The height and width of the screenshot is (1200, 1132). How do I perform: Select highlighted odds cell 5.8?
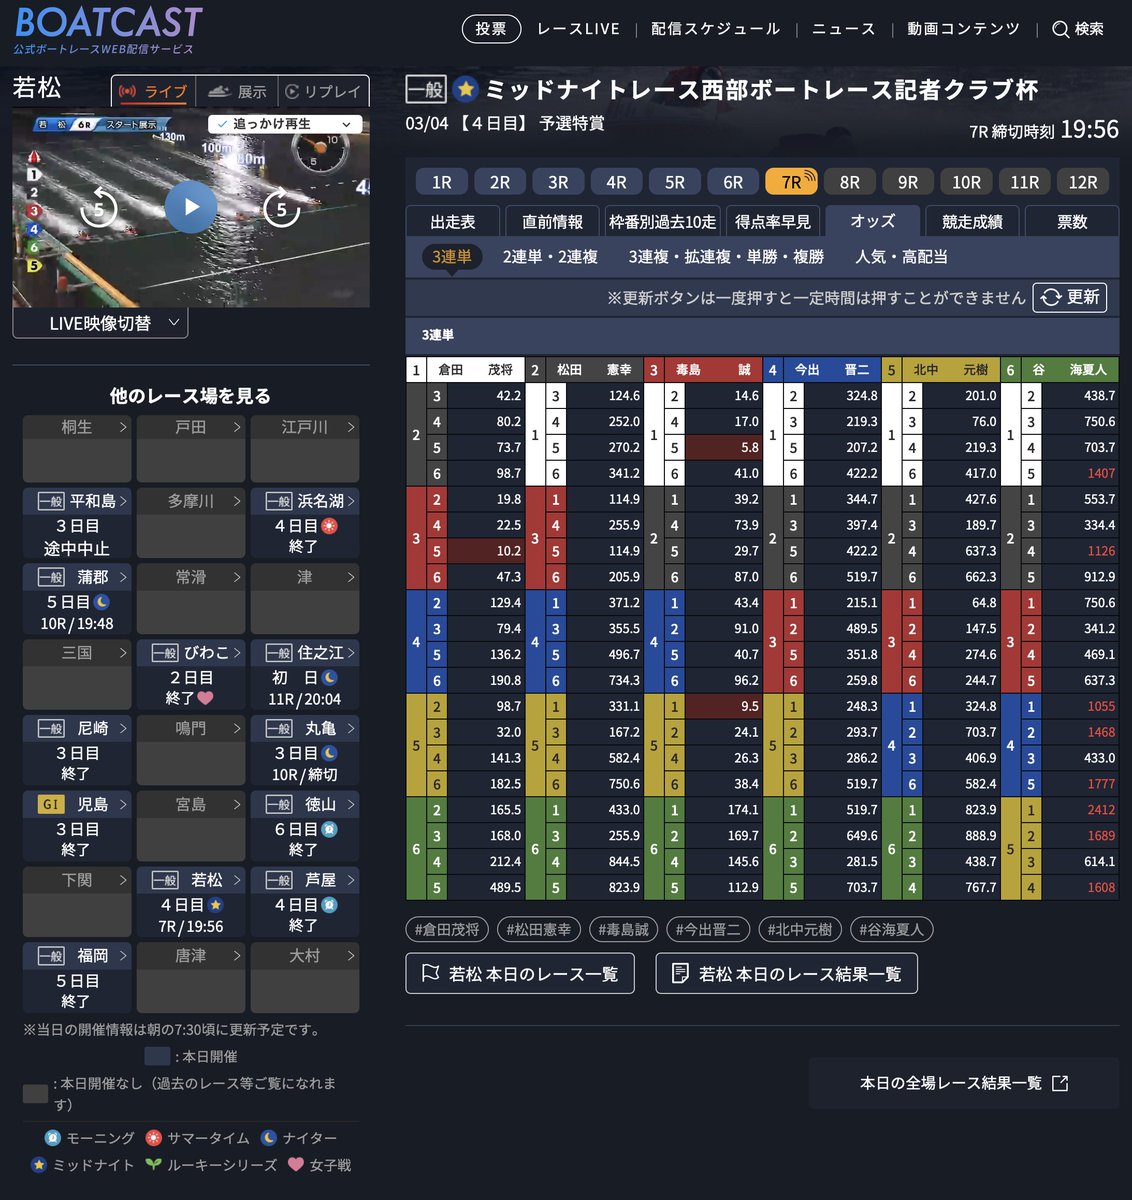point(723,447)
